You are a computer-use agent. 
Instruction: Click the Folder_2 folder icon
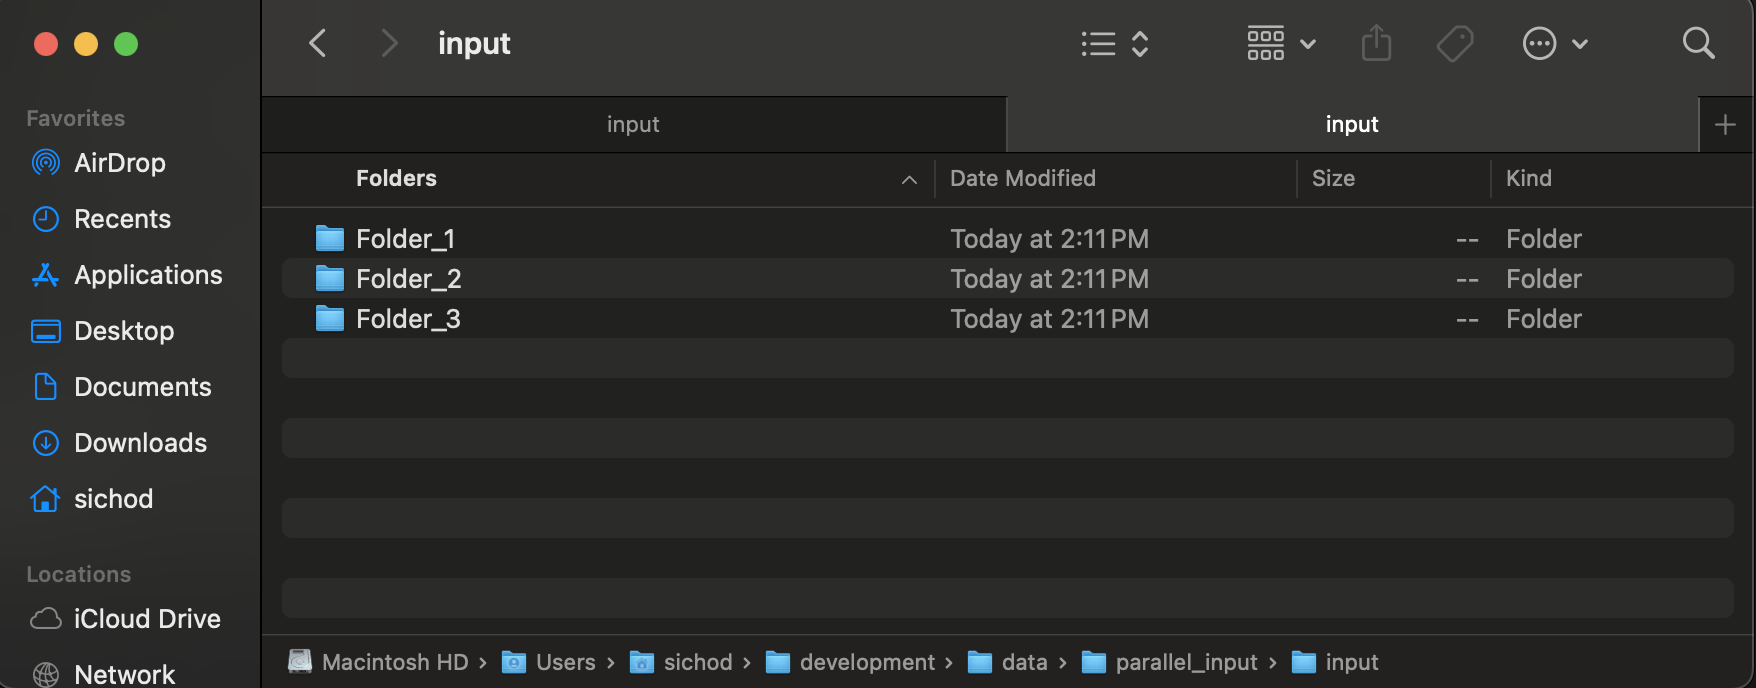(x=330, y=278)
